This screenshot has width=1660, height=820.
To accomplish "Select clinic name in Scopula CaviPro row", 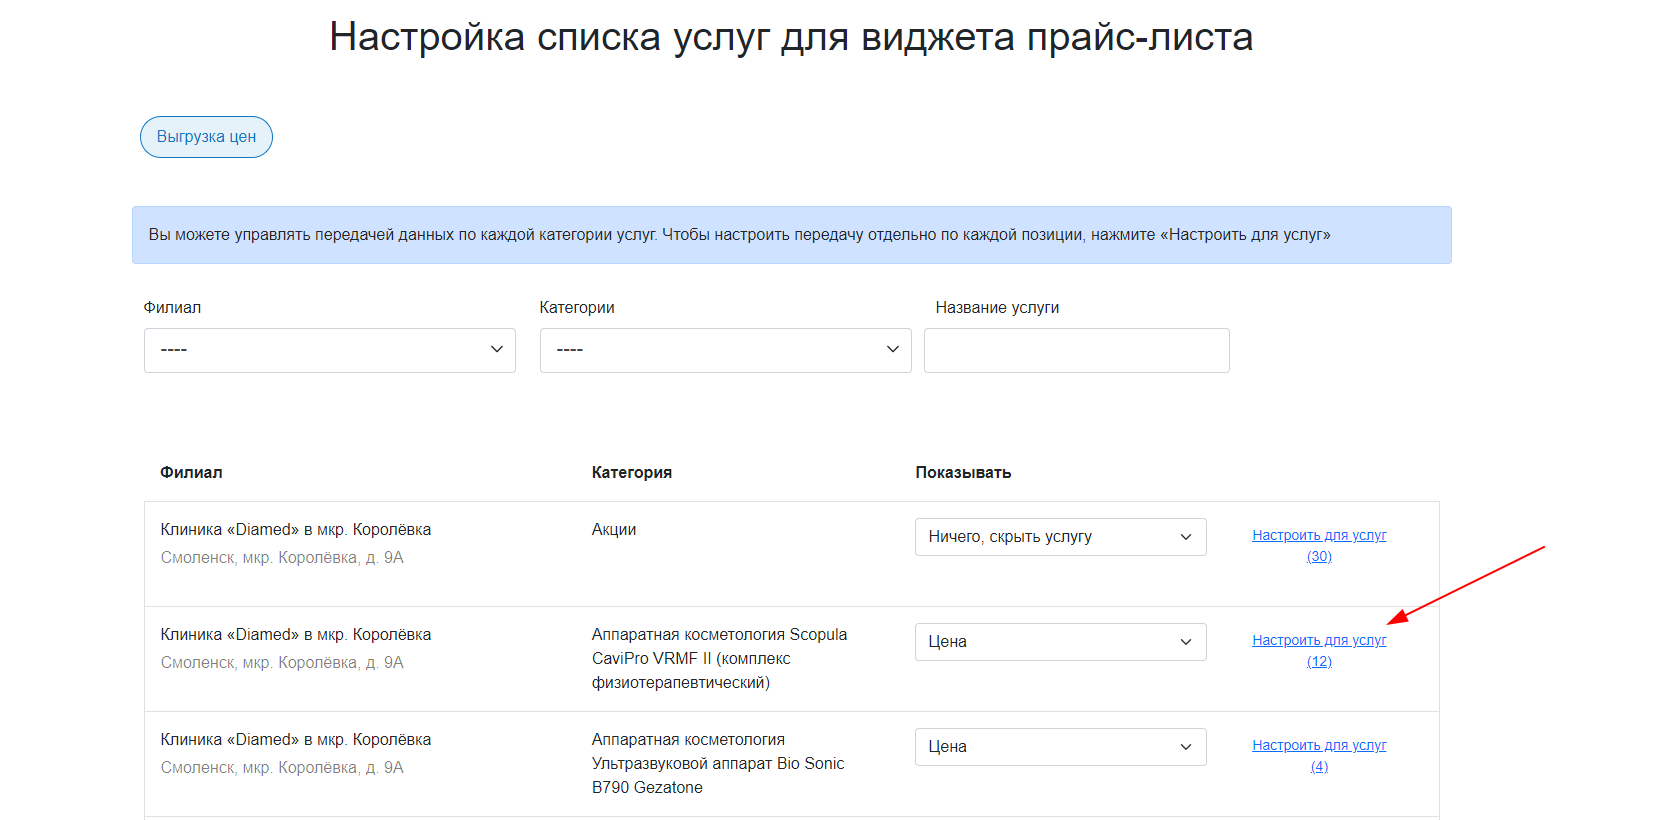I will 296,635.
